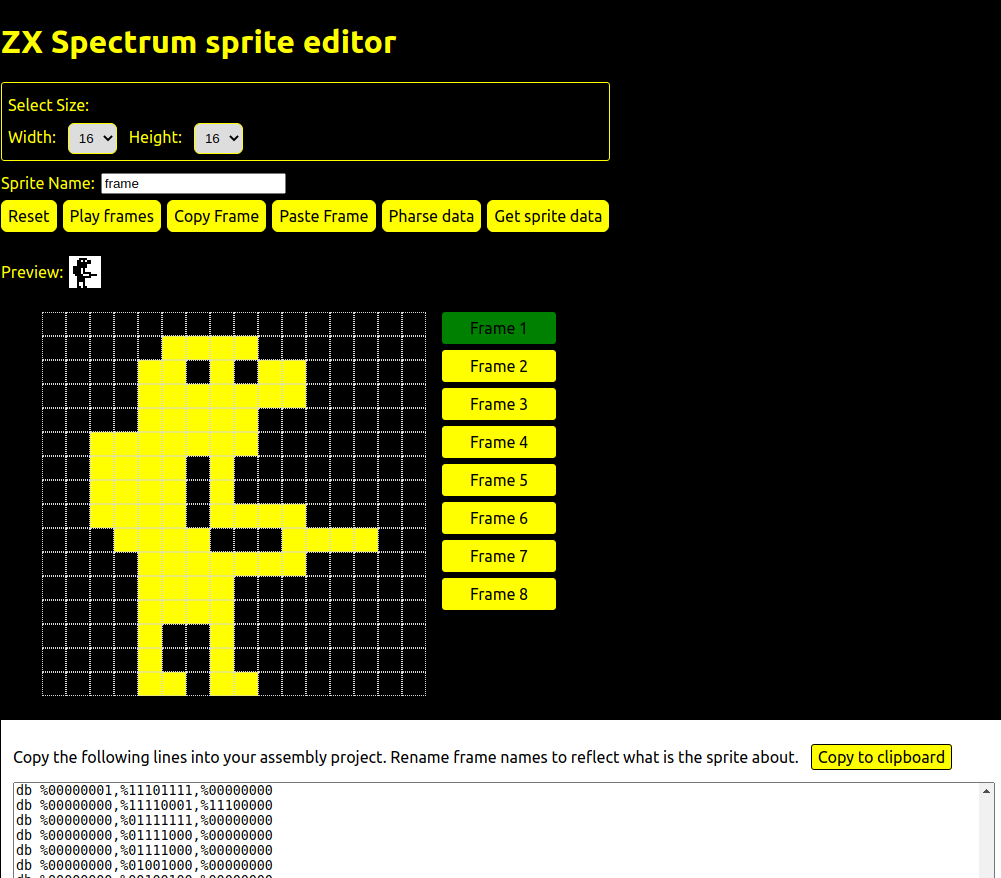Switch to Frame 7

coord(499,556)
